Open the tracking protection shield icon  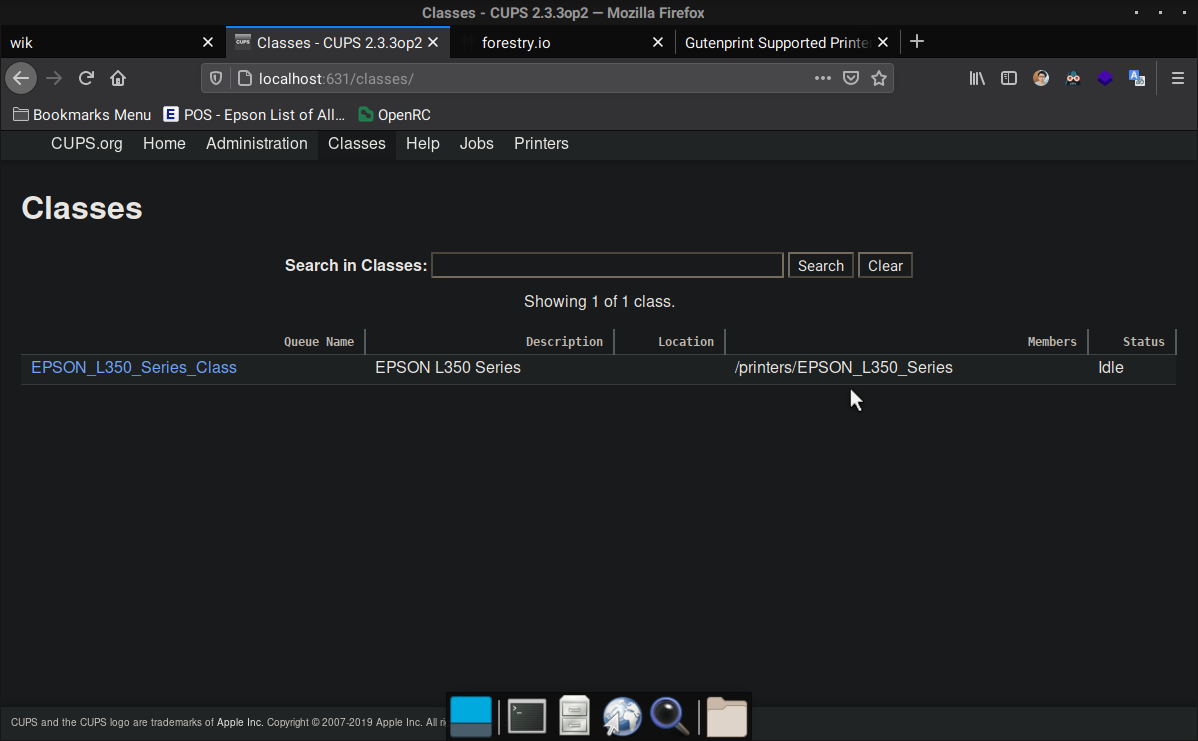pos(216,79)
